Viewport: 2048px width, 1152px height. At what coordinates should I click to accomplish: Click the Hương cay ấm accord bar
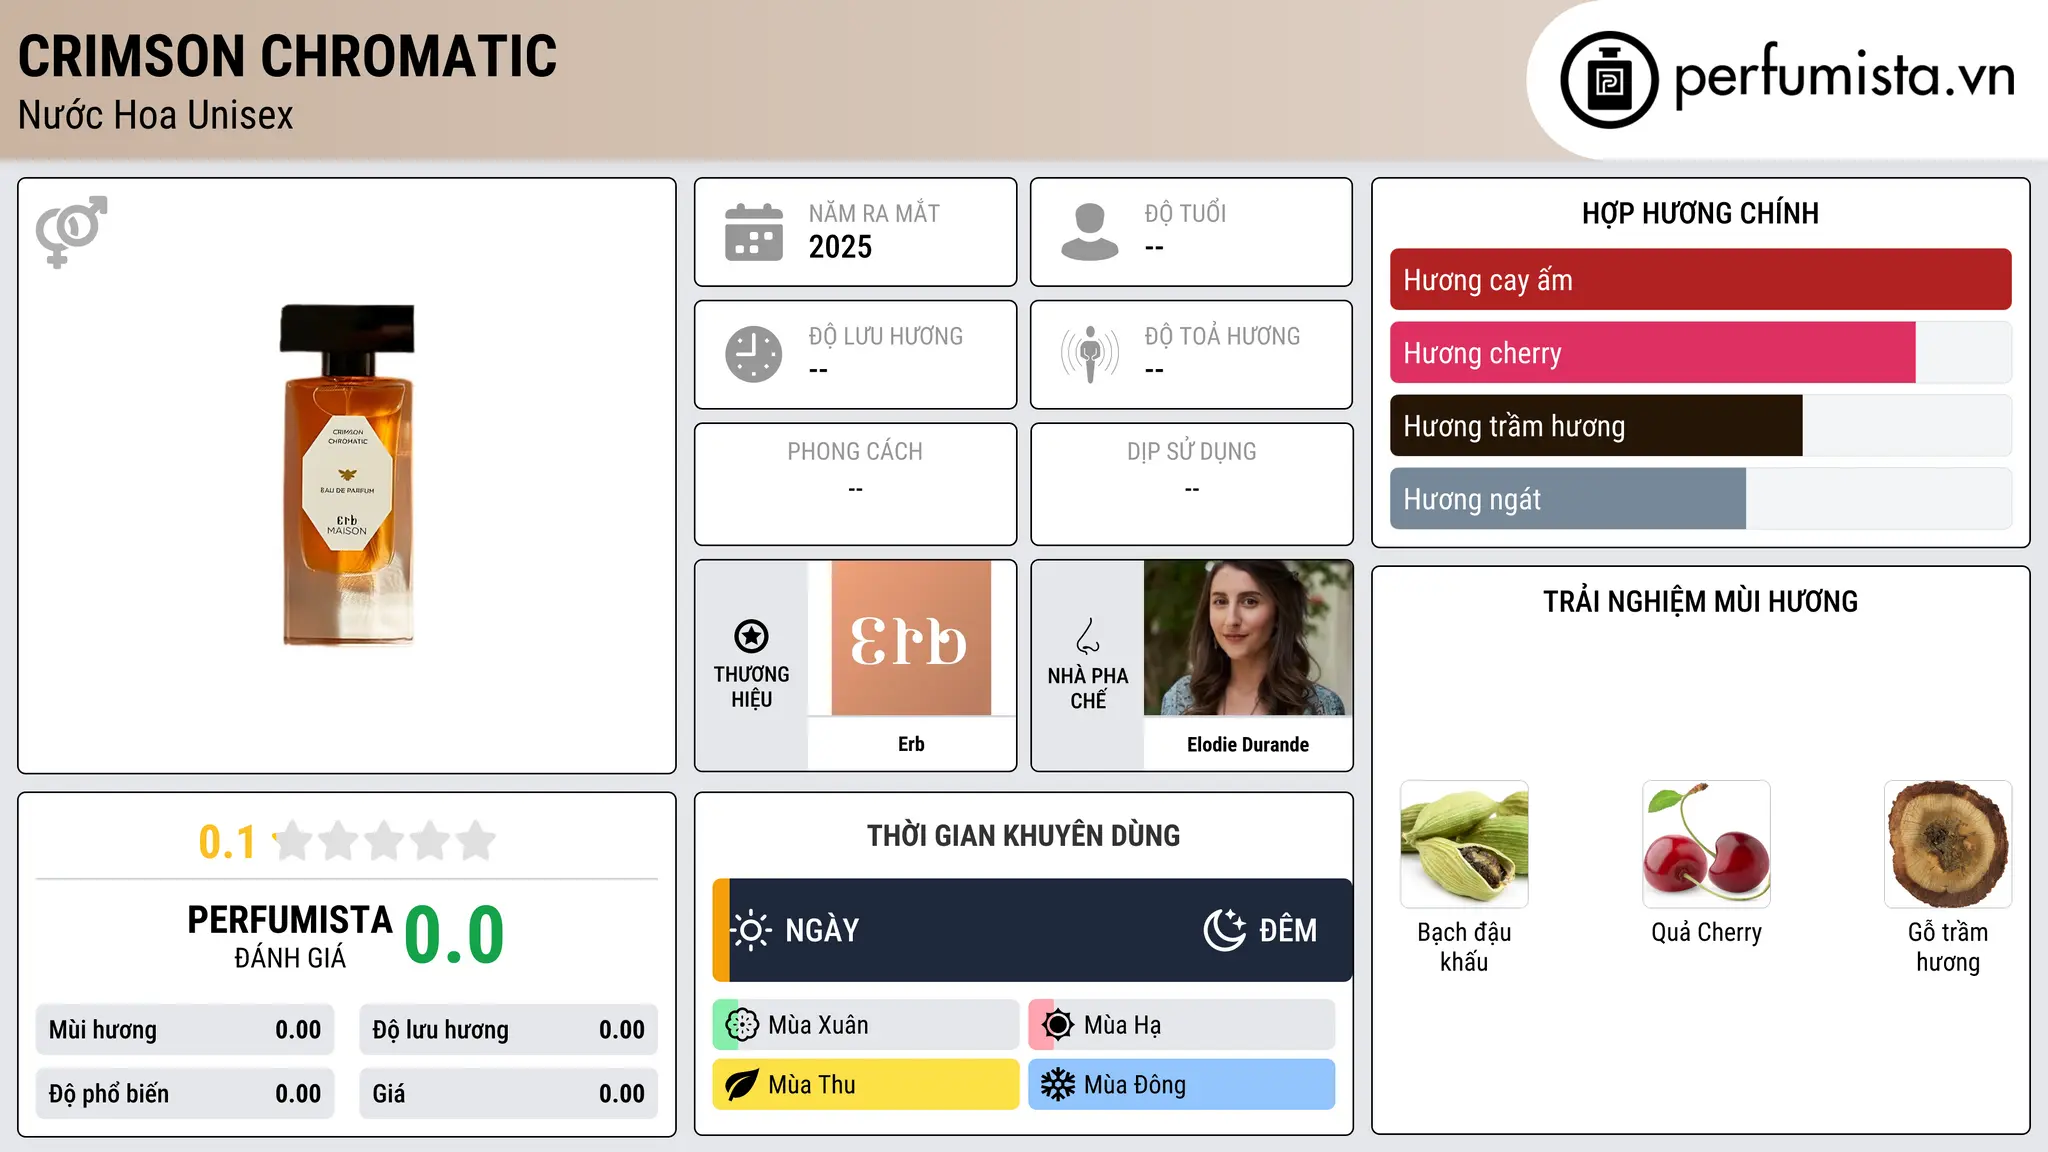pos(1700,280)
